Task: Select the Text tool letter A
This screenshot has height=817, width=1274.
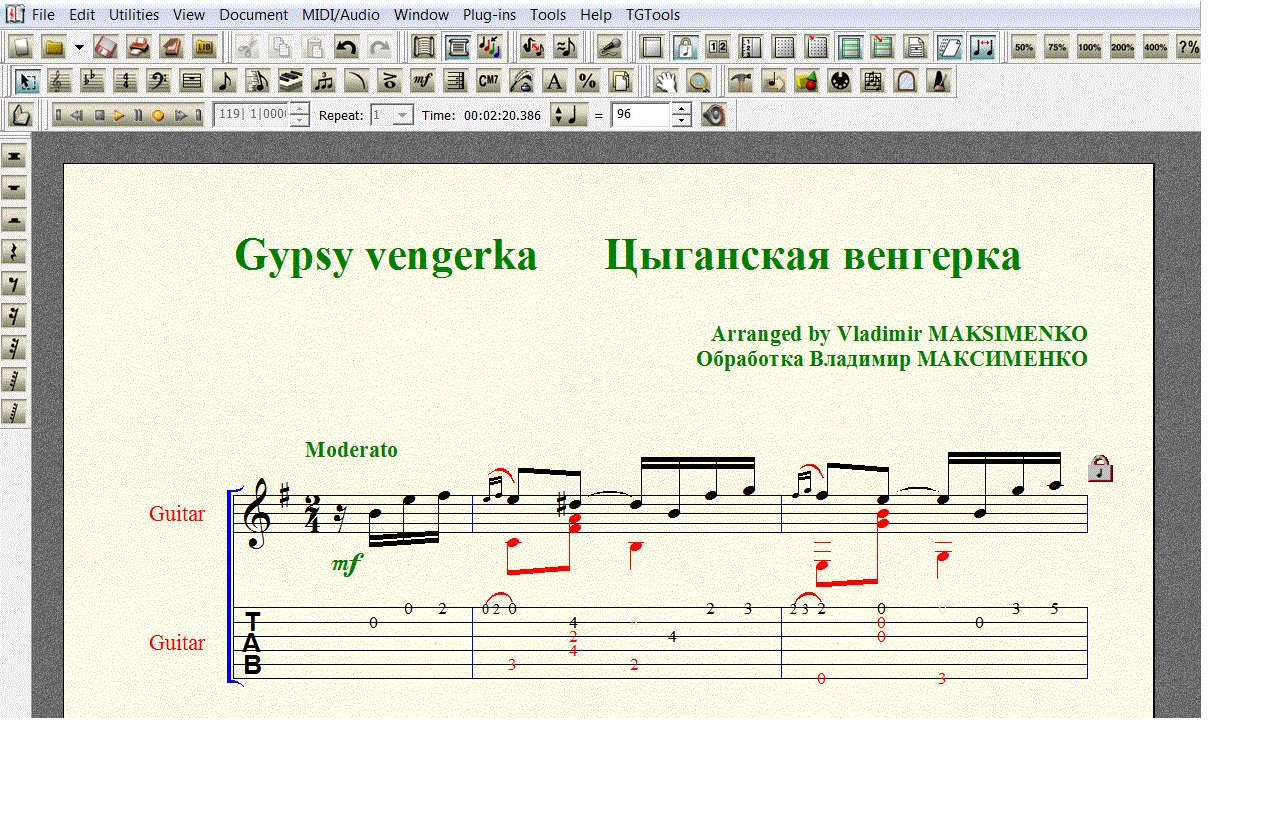Action: (x=554, y=81)
